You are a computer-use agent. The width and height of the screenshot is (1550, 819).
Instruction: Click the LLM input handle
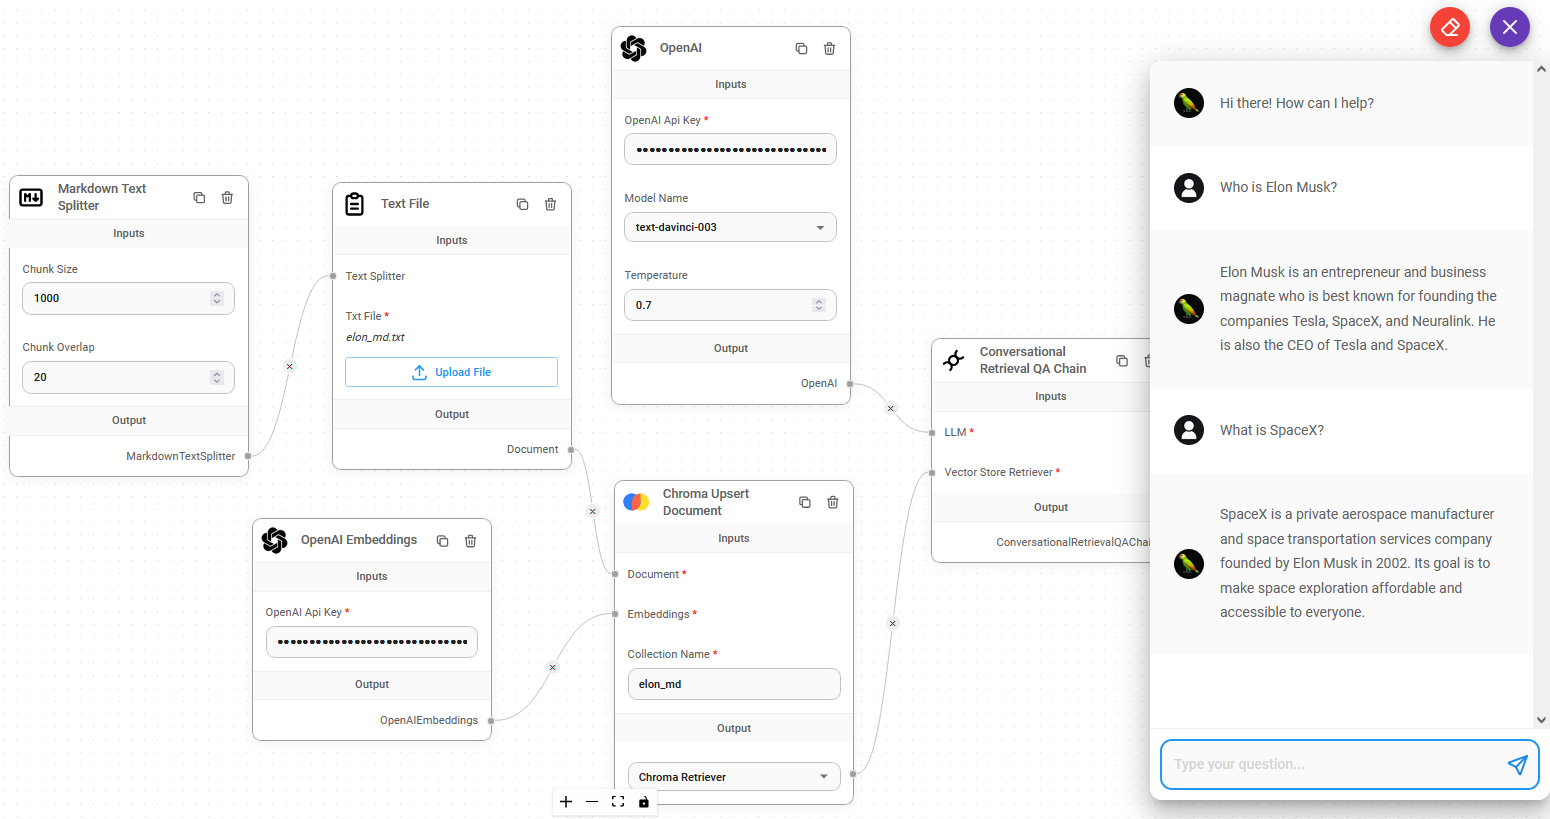click(932, 432)
